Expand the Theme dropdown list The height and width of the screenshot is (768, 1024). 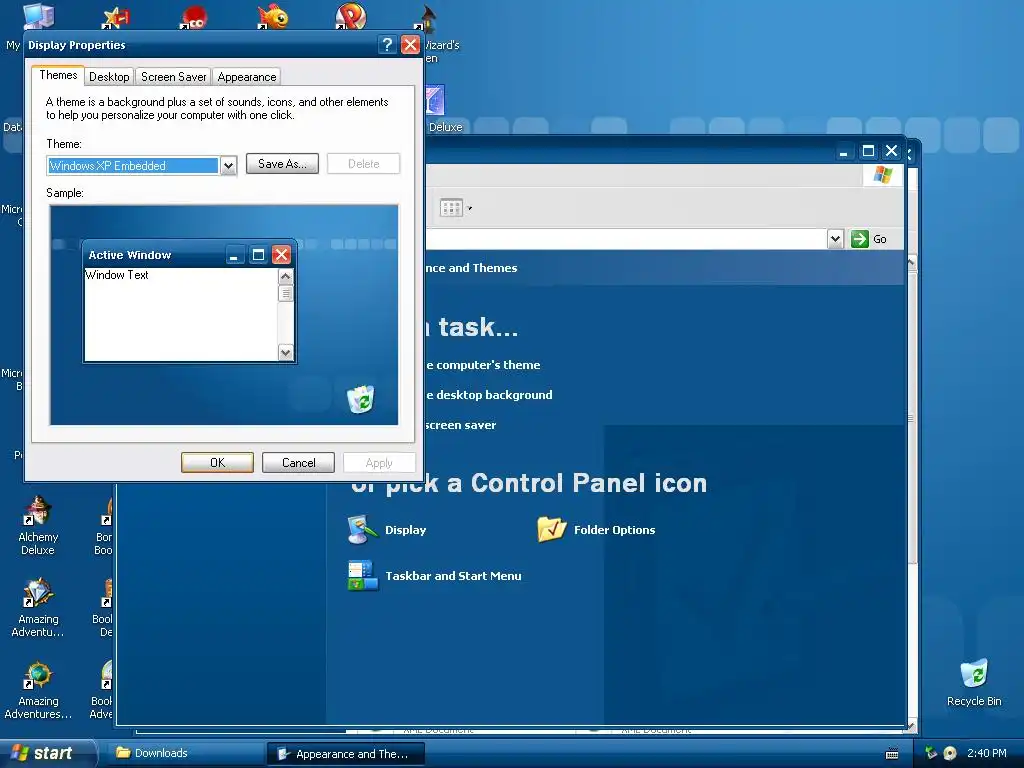228,166
